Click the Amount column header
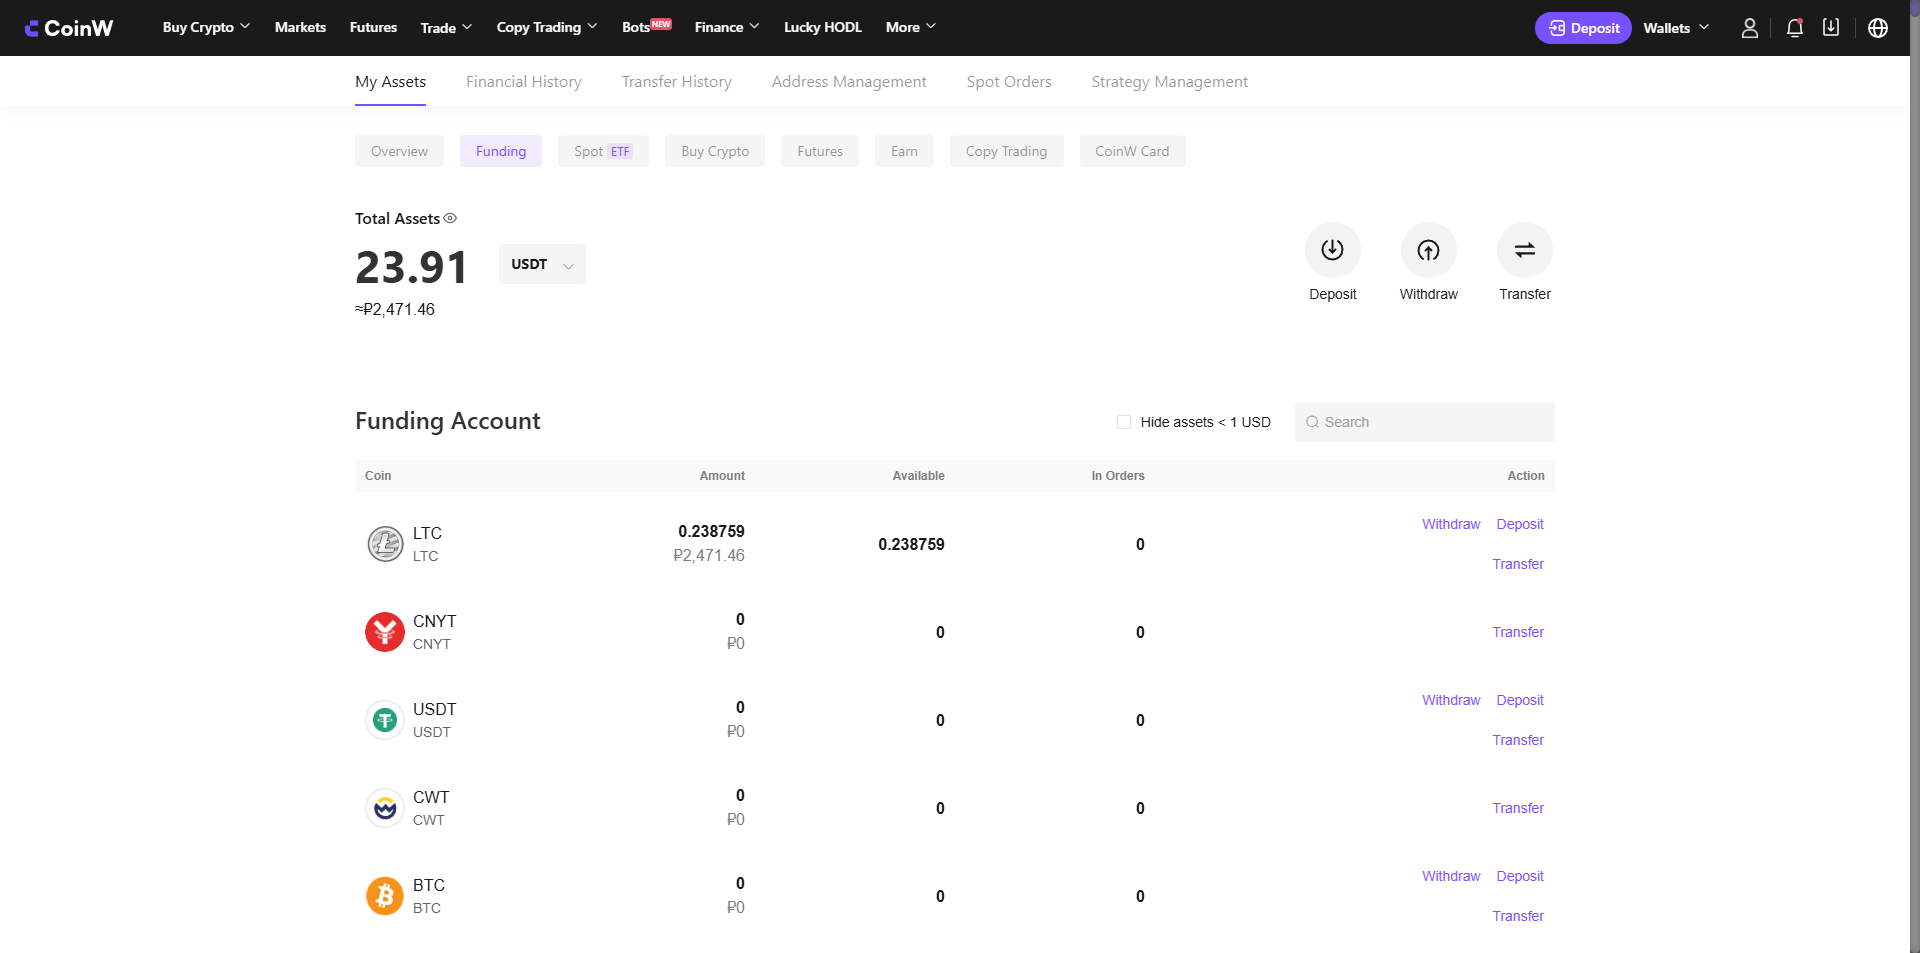 click(722, 476)
